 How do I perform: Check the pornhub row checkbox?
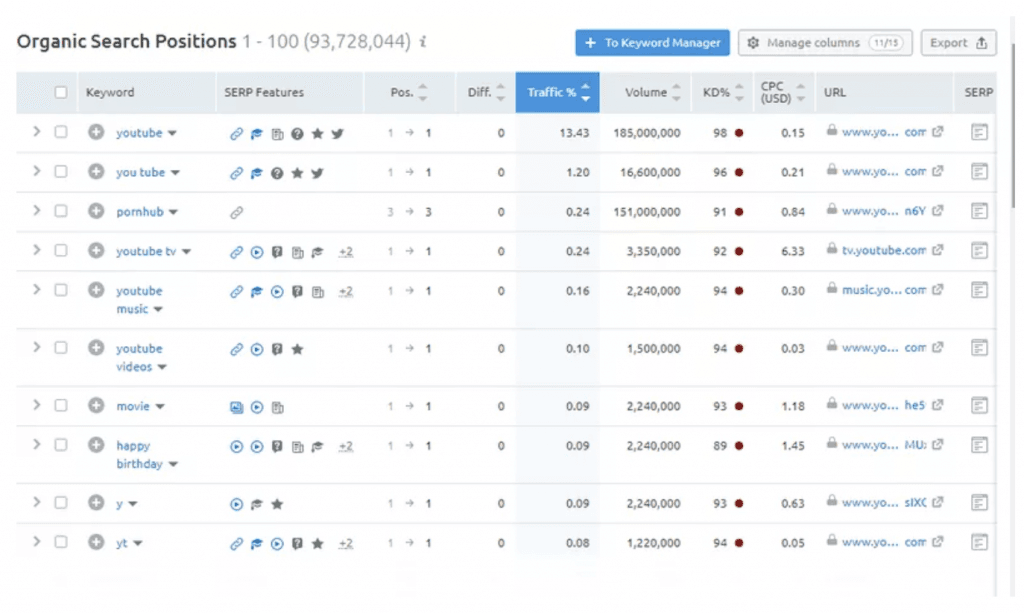point(61,211)
